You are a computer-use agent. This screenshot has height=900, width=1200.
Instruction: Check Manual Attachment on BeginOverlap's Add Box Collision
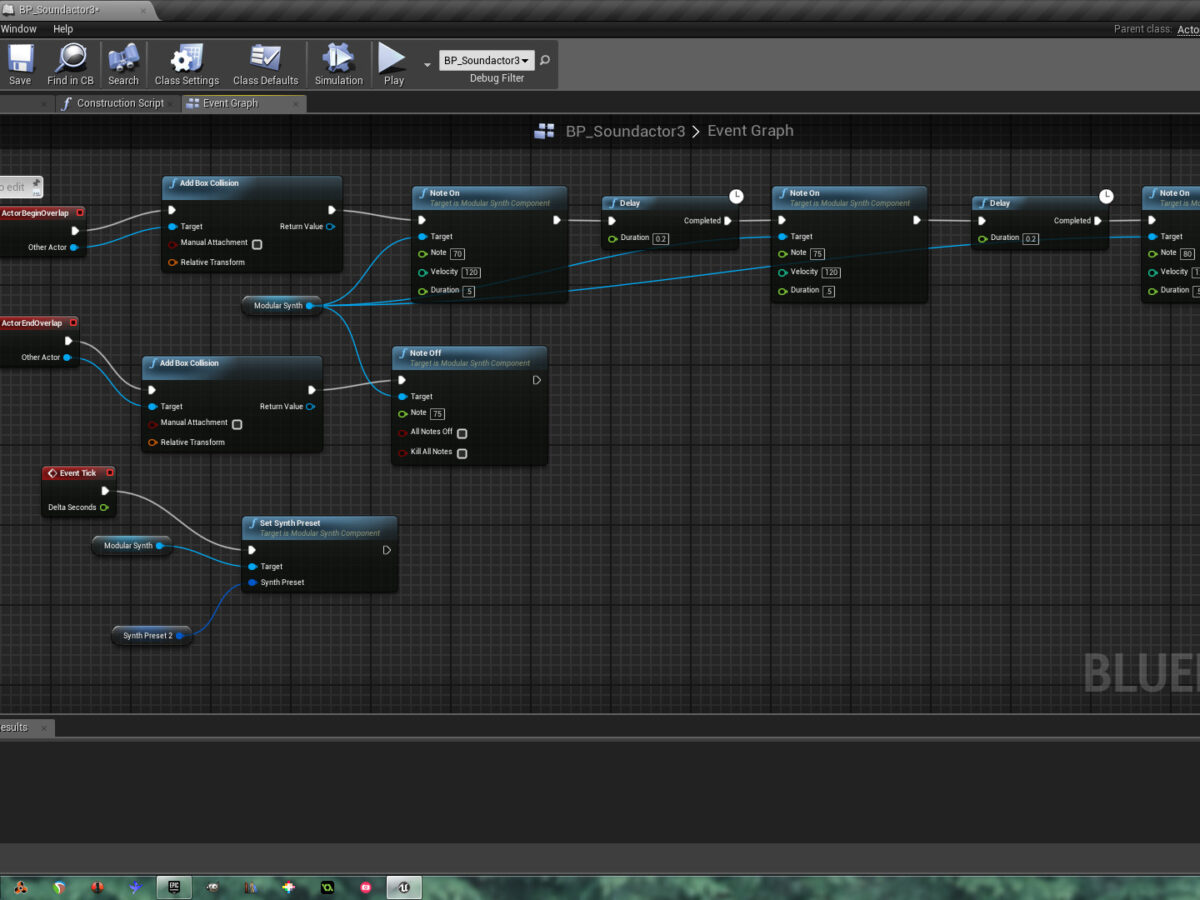(257, 244)
